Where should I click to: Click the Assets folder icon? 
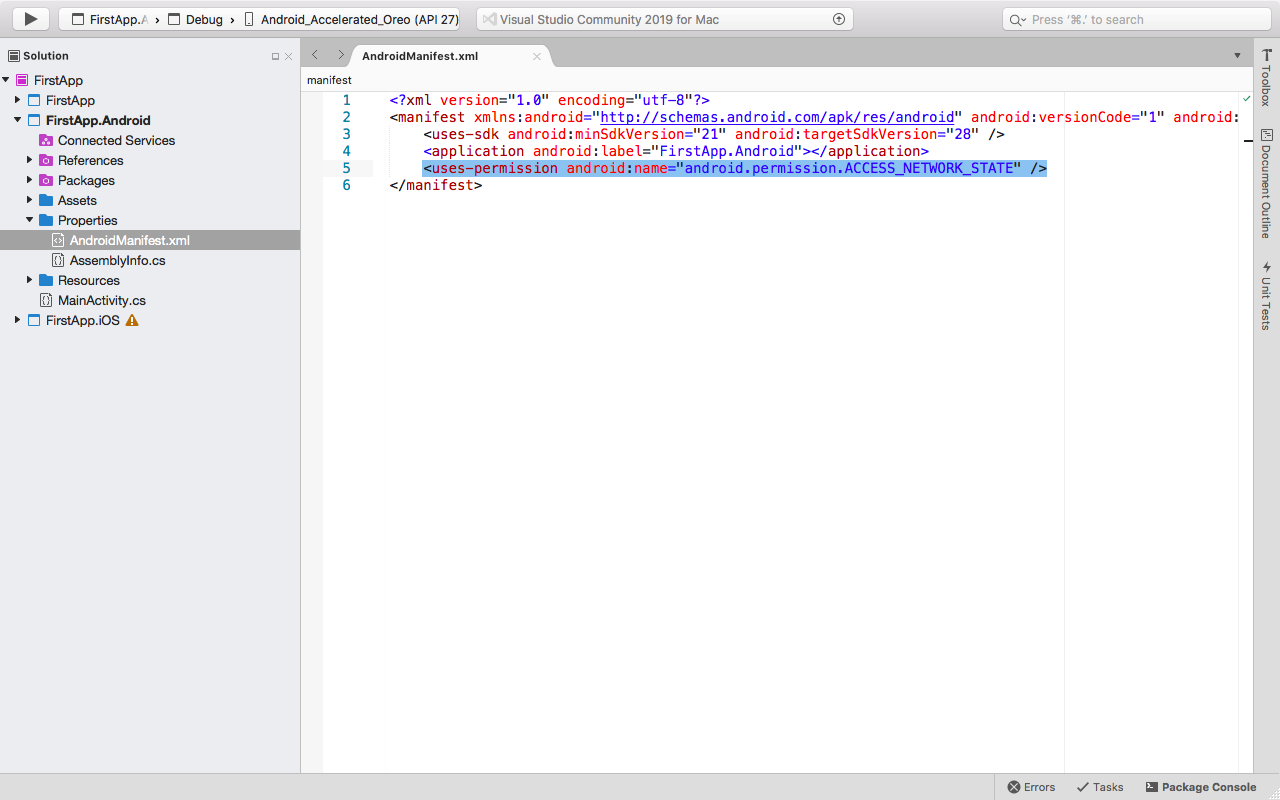click(x=46, y=200)
